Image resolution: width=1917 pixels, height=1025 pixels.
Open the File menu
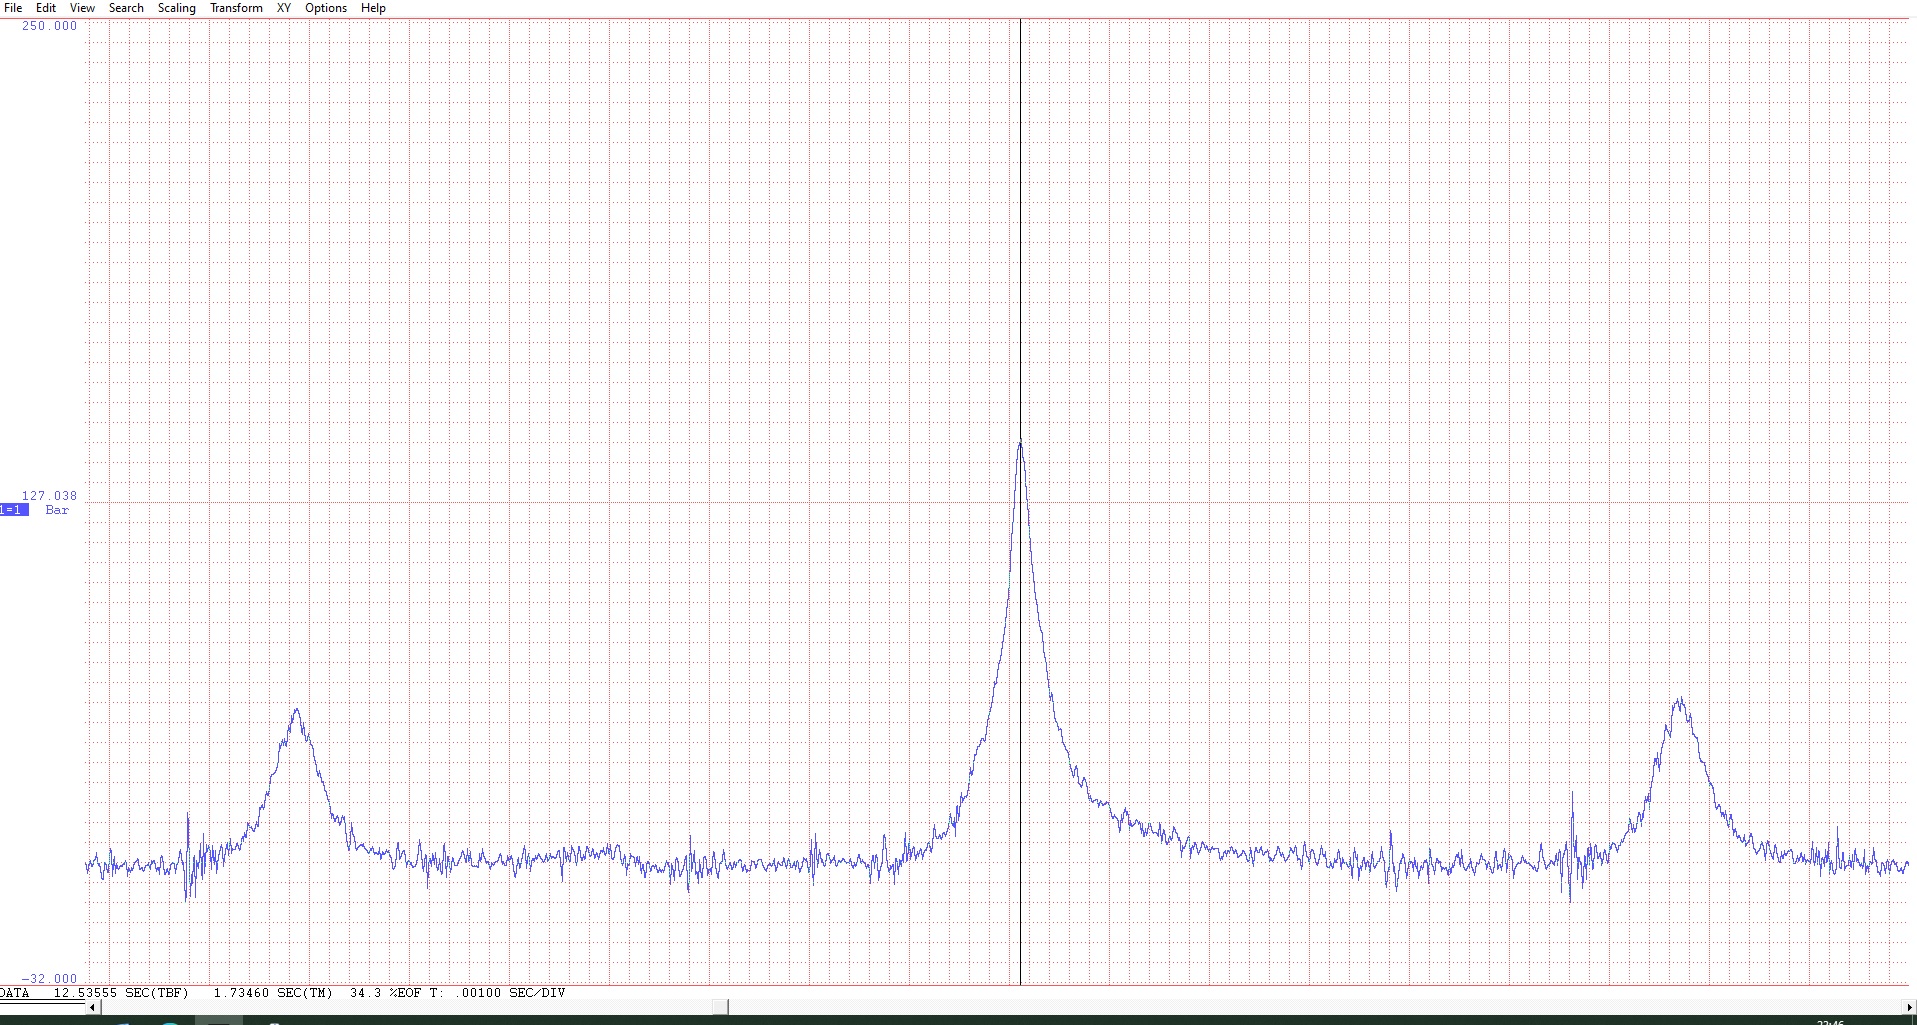tap(13, 8)
